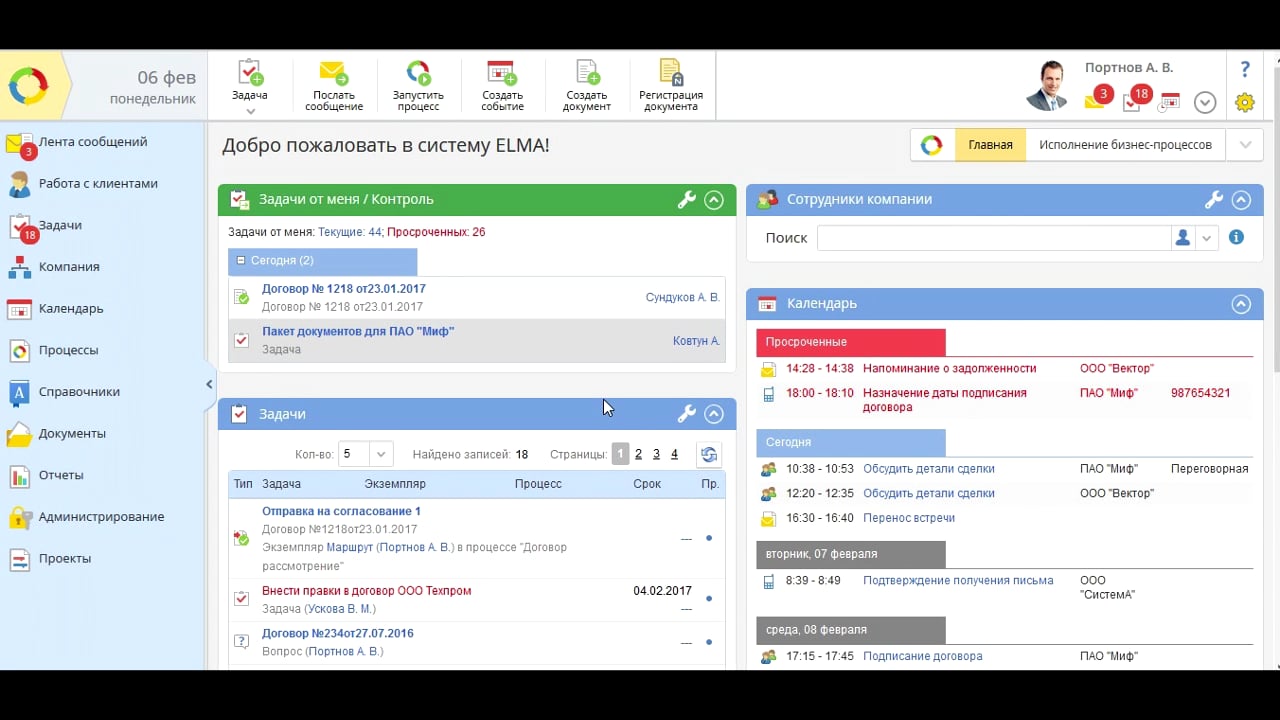Select the Главная tab
The height and width of the screenshot is (720, 1280).
pyautogui.click(x=990, y=145)
